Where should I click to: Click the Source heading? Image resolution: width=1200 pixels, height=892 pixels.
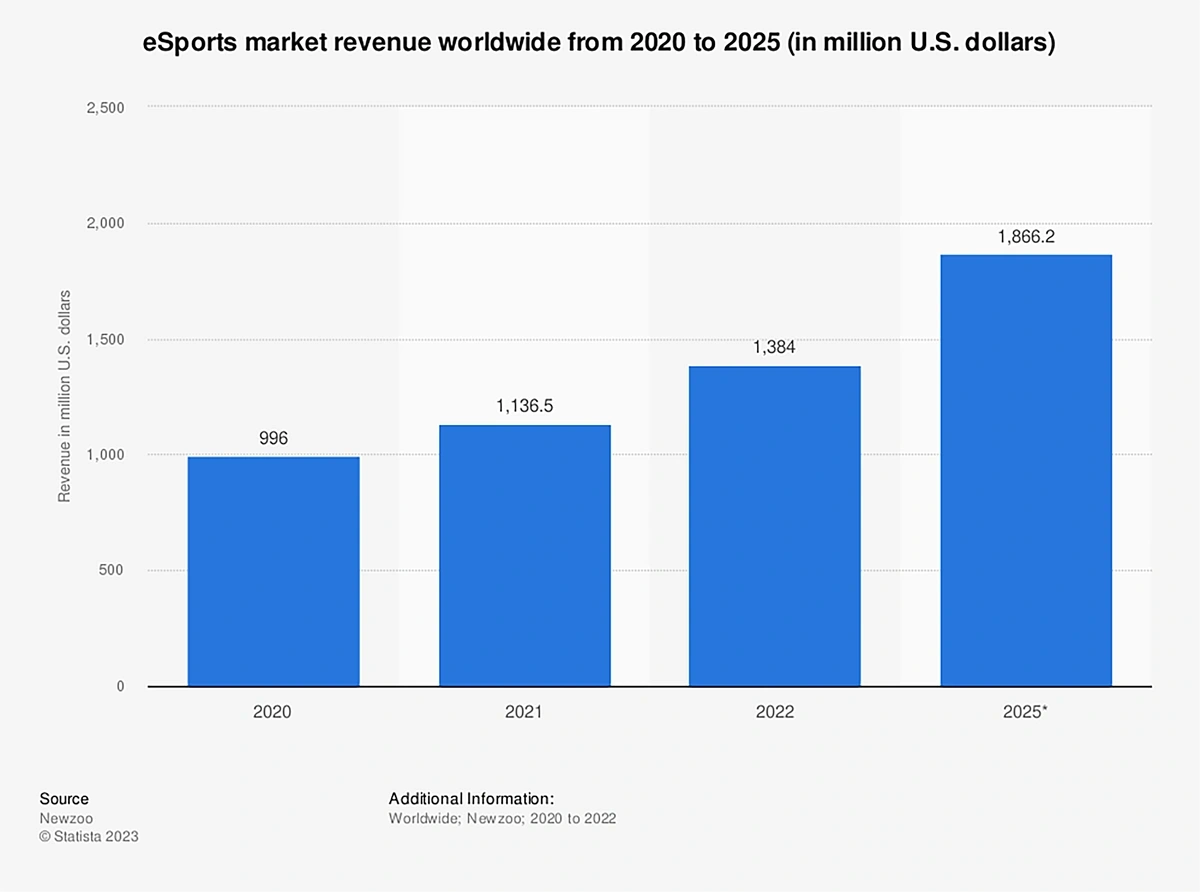click(x=64, y=799)
